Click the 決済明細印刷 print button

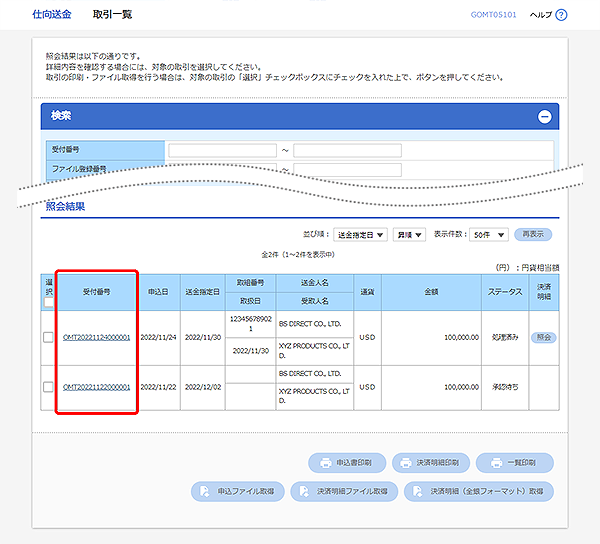coord(431,463)
